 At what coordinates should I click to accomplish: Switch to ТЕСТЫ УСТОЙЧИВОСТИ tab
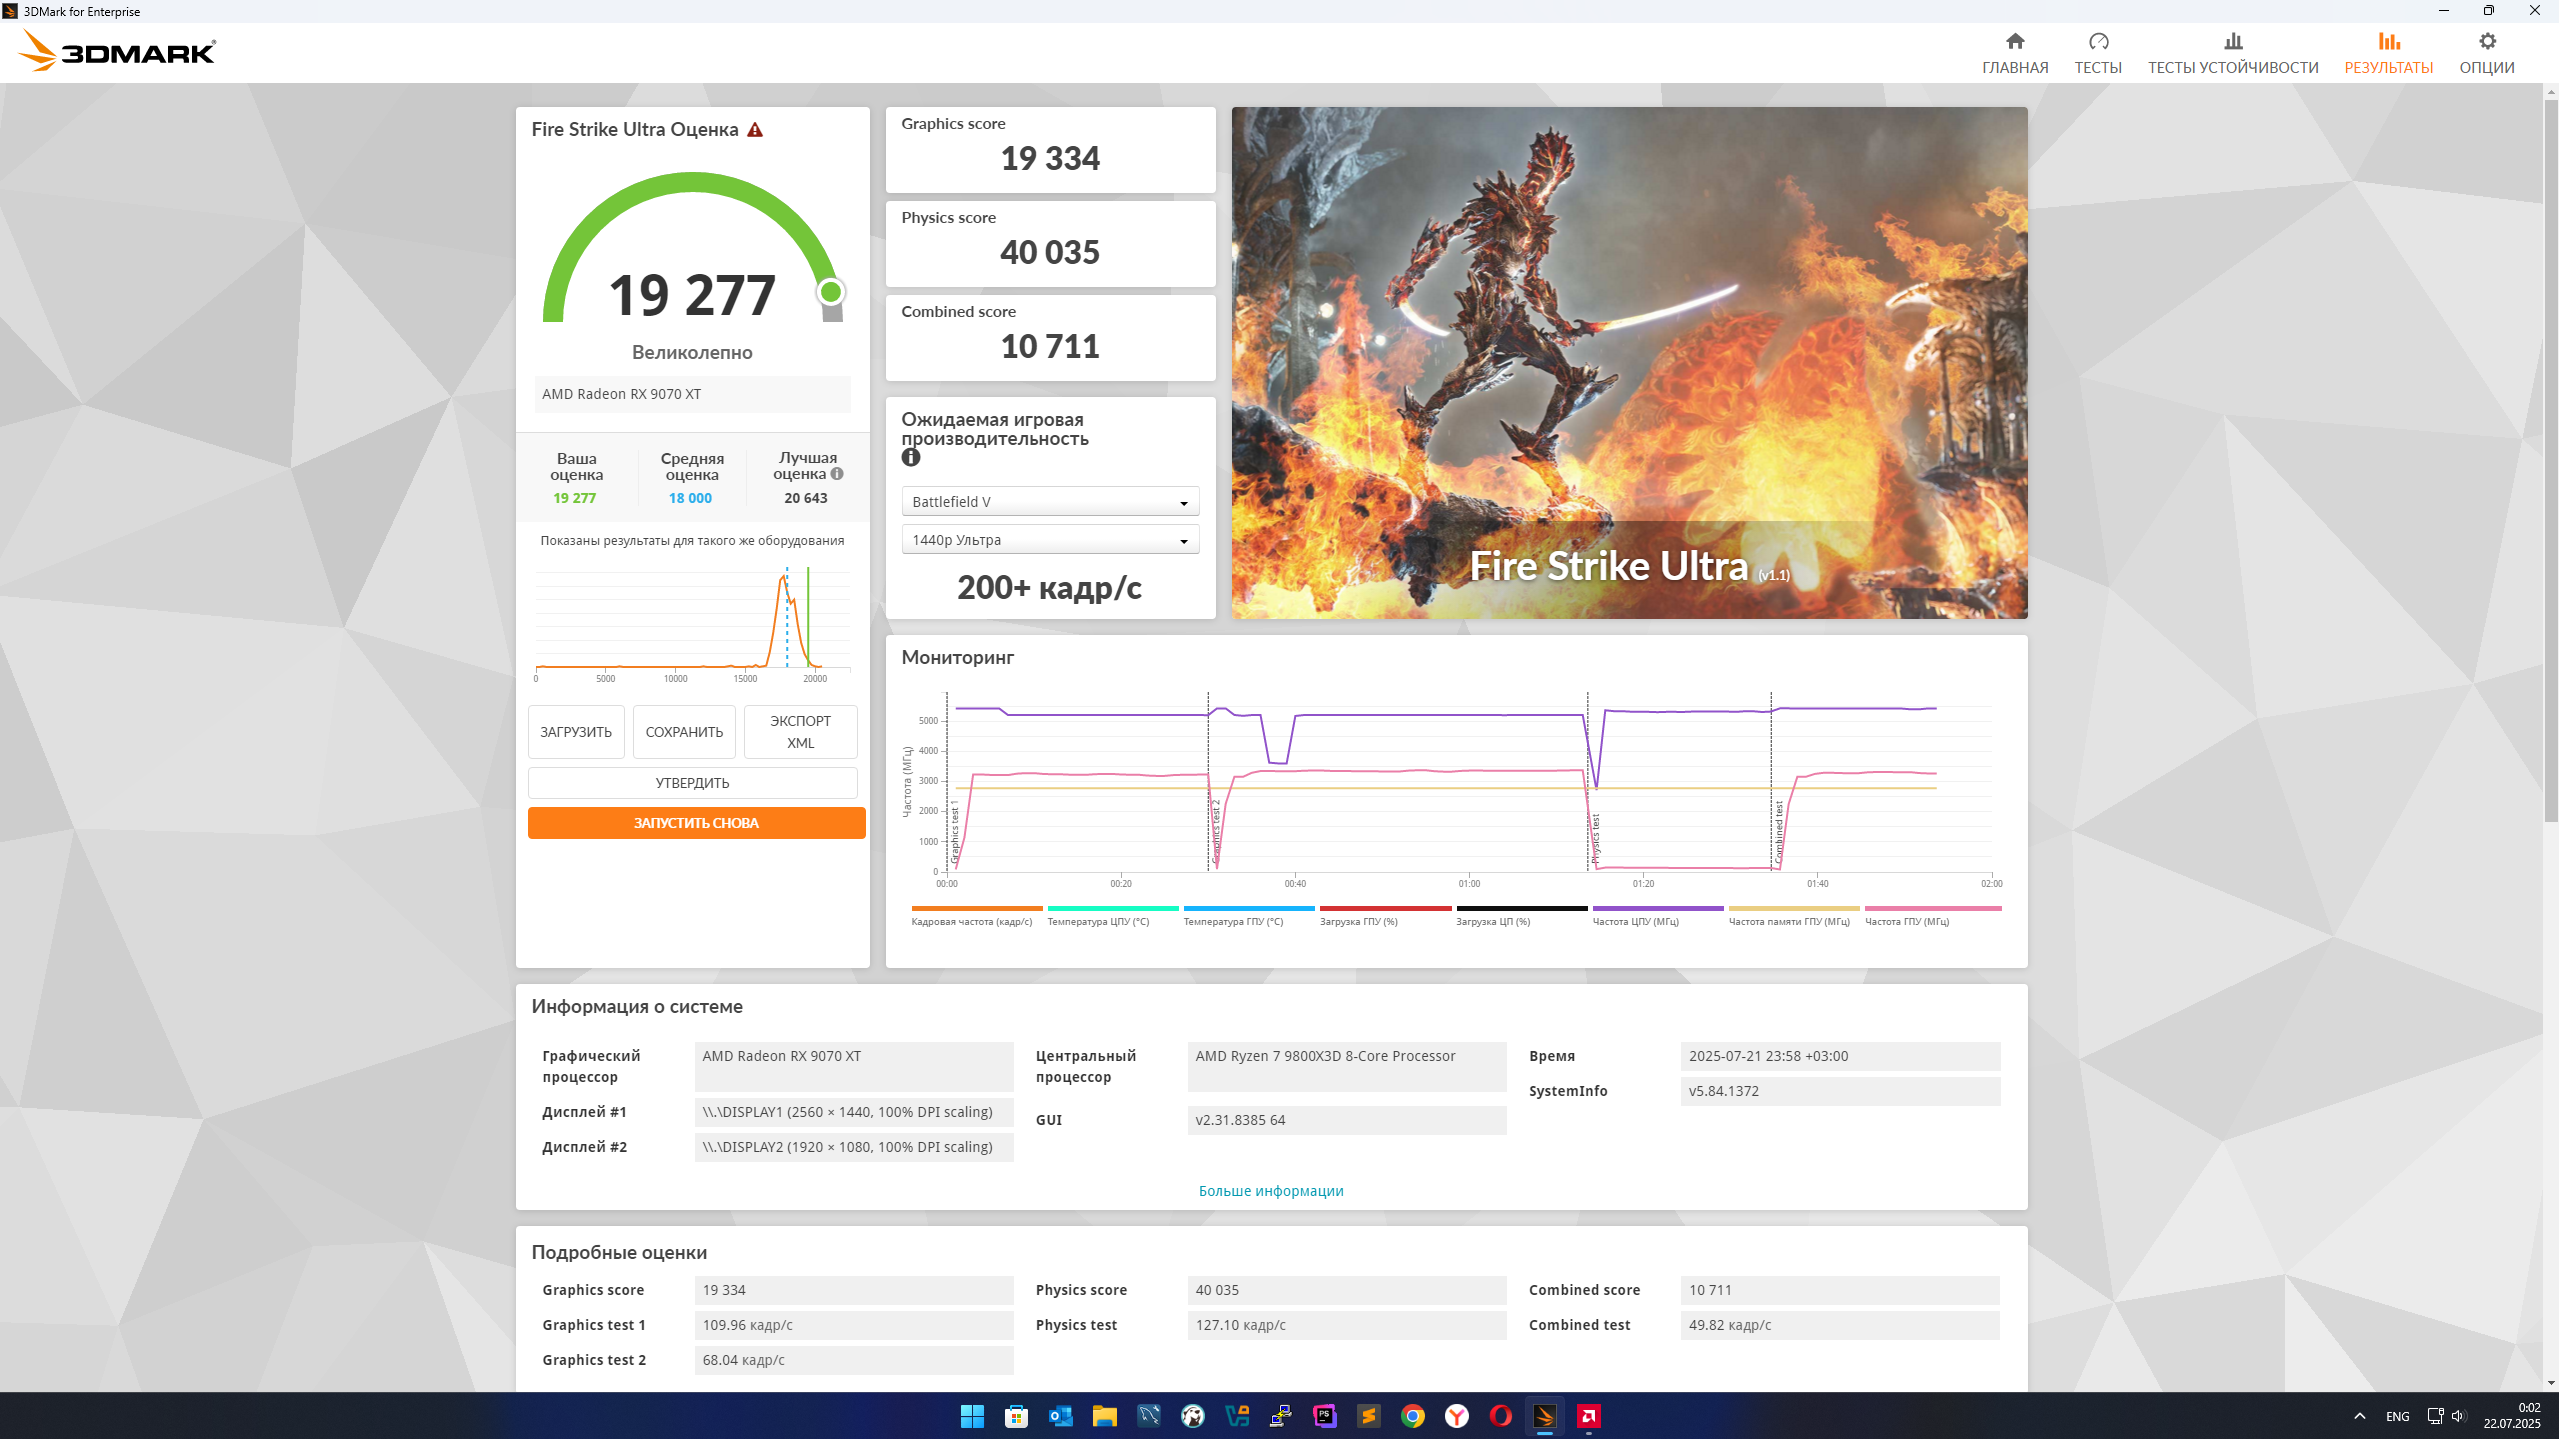[x=2232, y=53]
